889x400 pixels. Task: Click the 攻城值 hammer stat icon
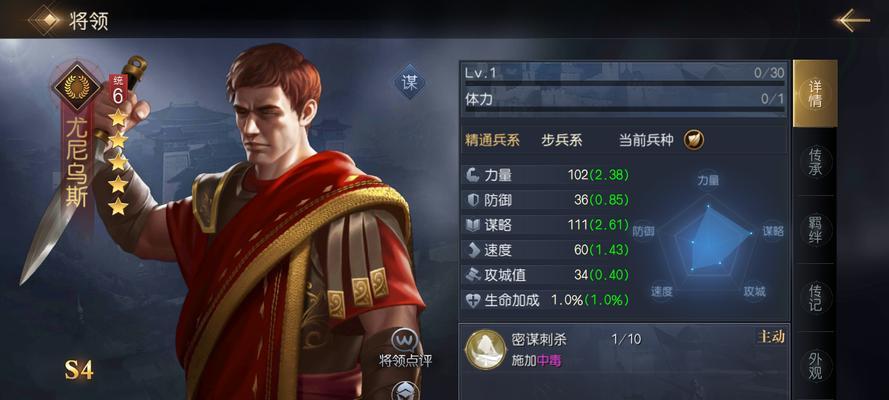(473, 275)
